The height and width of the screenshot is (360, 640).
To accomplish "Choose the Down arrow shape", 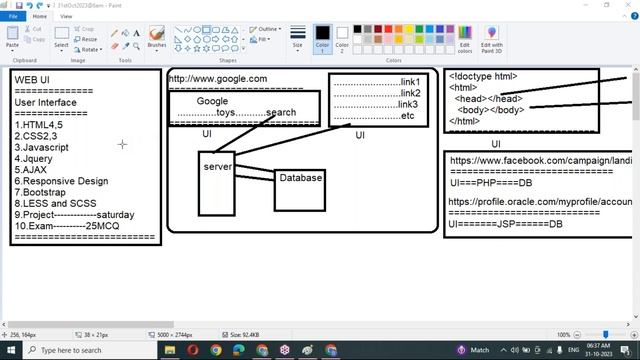I will (x=178, y=49).
